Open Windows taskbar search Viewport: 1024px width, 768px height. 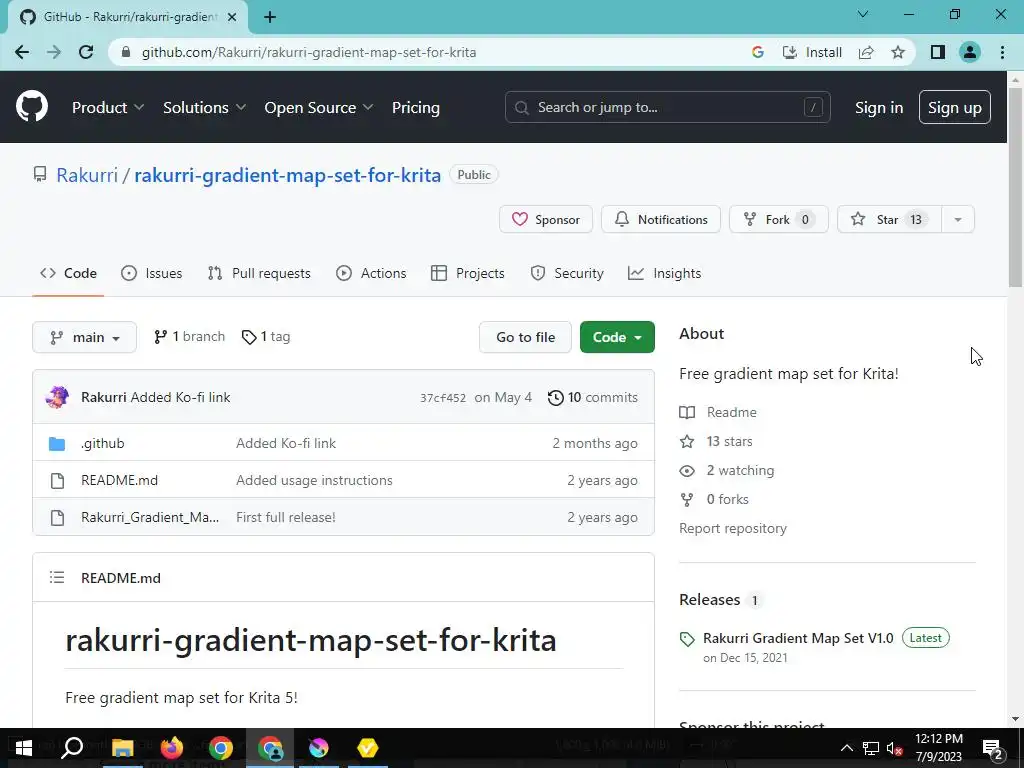(x=72, y=748)
